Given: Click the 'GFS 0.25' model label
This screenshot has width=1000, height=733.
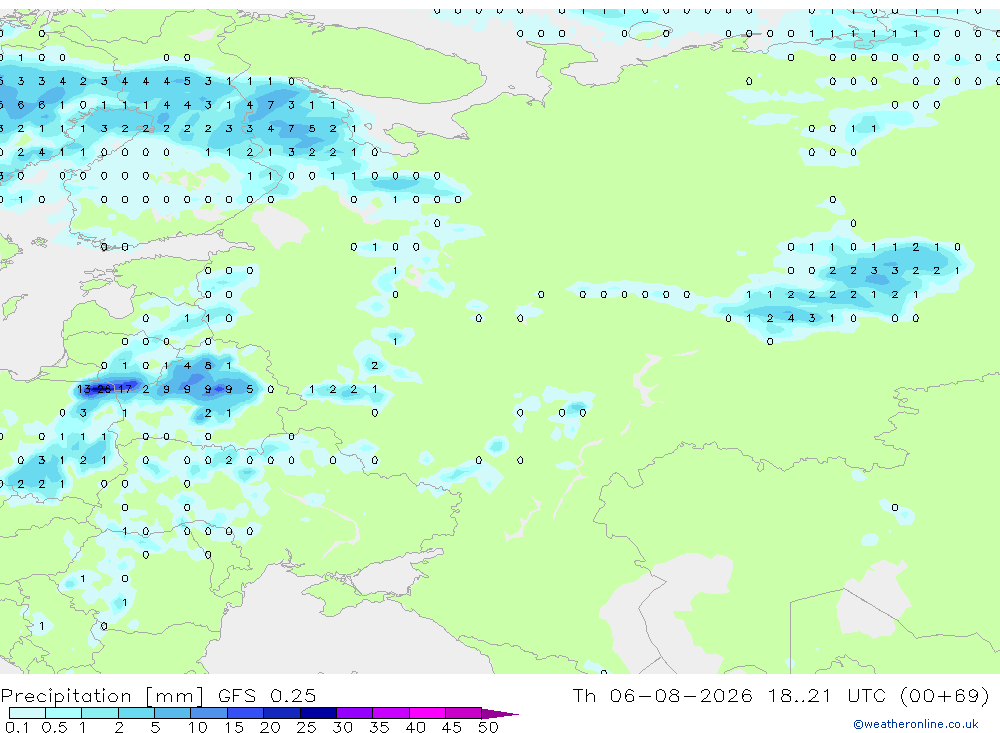Looking at the screenshot, I should pos(267,695).
